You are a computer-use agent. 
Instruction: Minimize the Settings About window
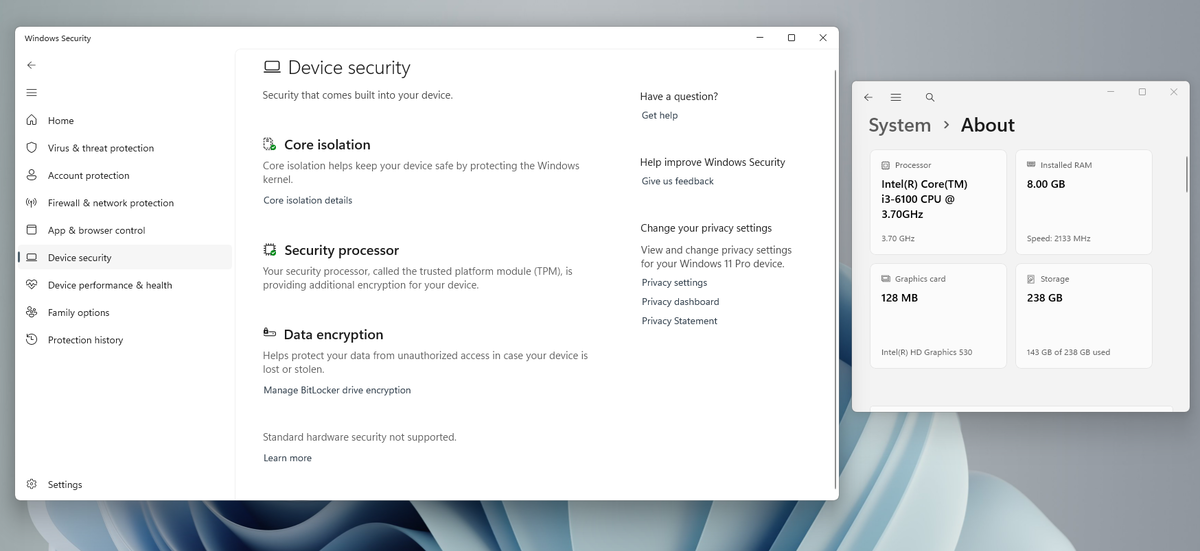click(x=1111, y=92)
